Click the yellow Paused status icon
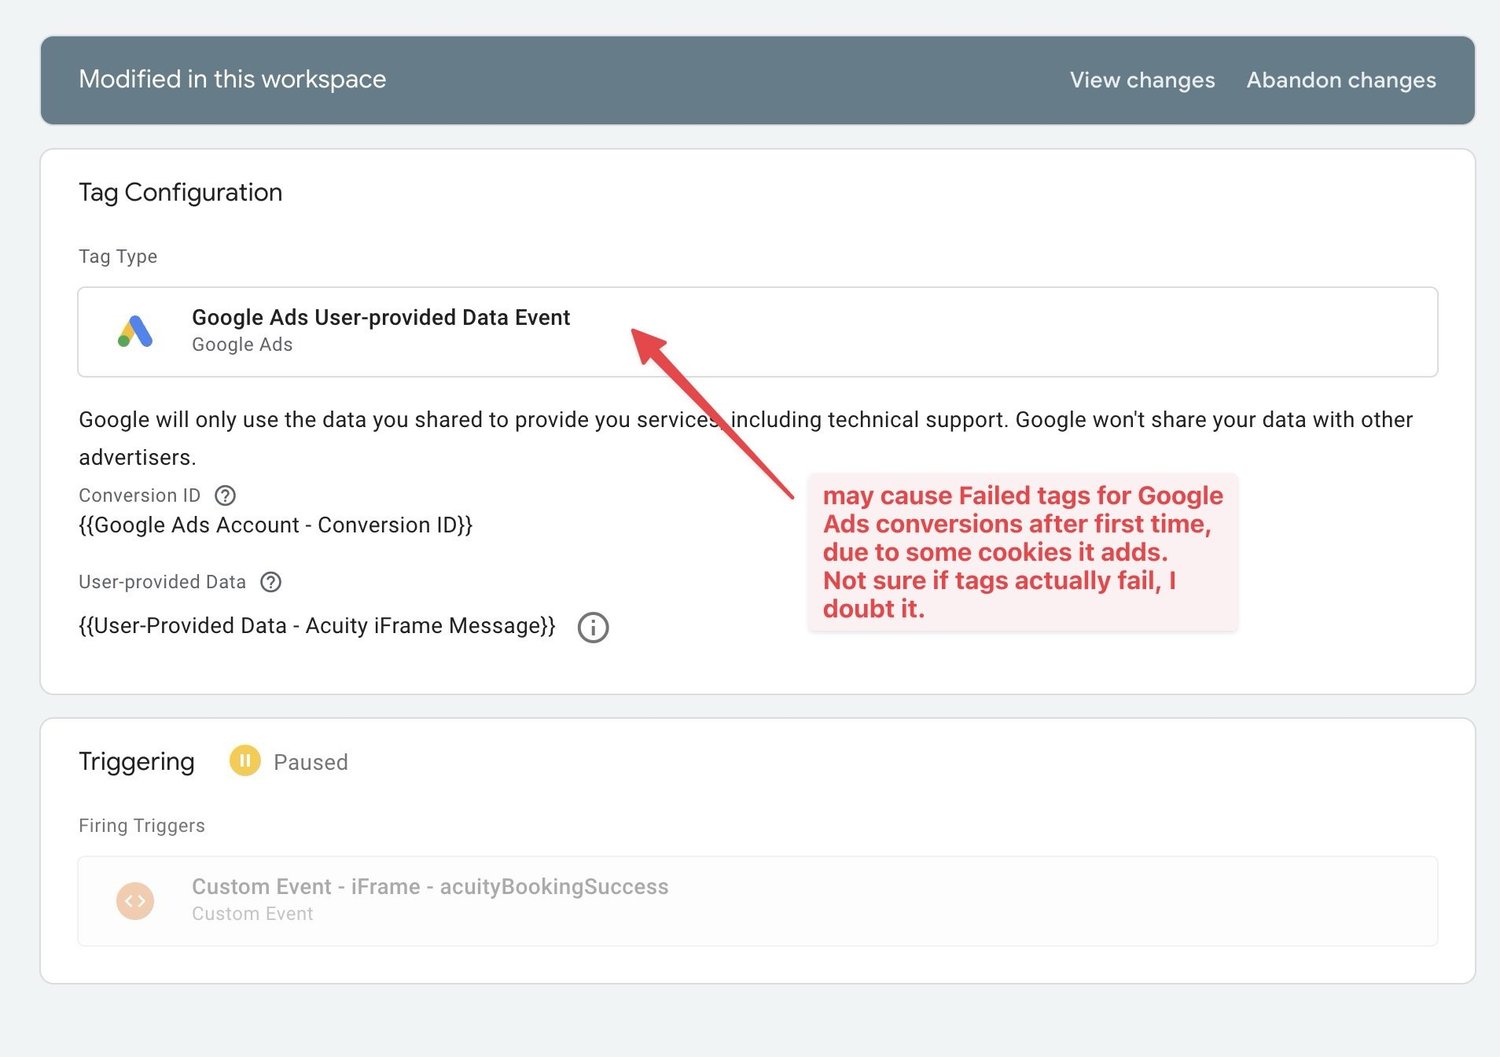Image resolution: width=1500 pixels, height=1057 pixels. [x=245, y=761]
